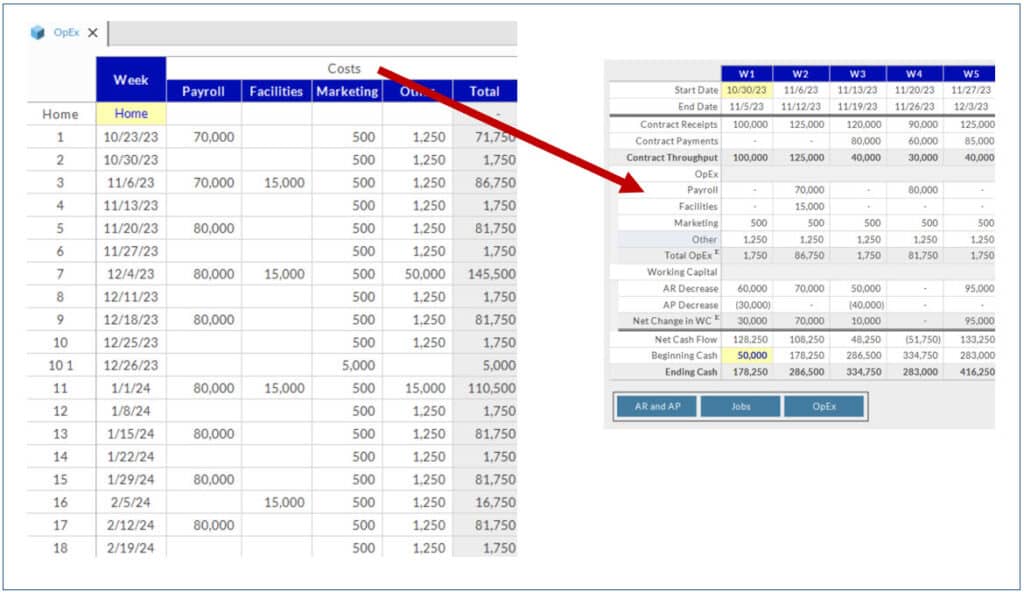Click the Total OpEx row label
Image resolution: width=1024 pixels, height=592 pixels.
pos(691,255)
